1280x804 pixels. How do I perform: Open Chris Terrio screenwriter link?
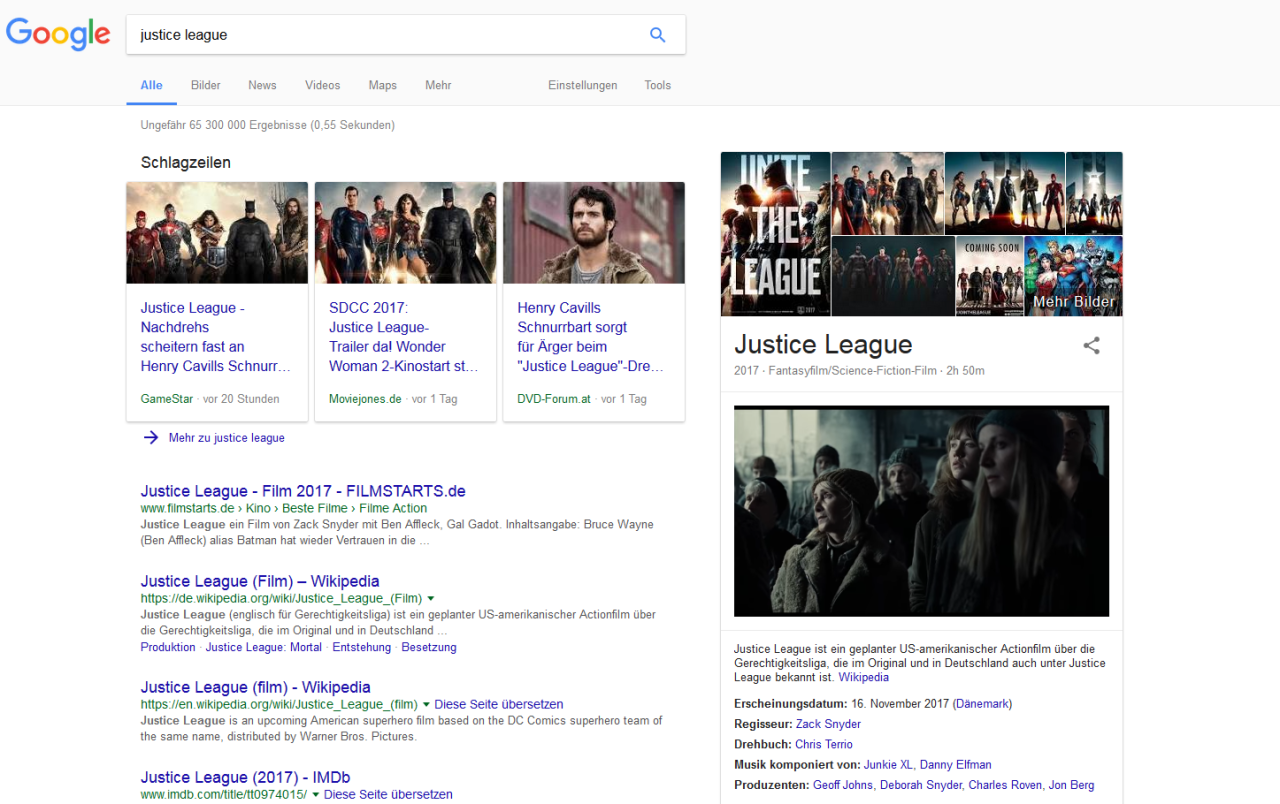tap(824, 744)
